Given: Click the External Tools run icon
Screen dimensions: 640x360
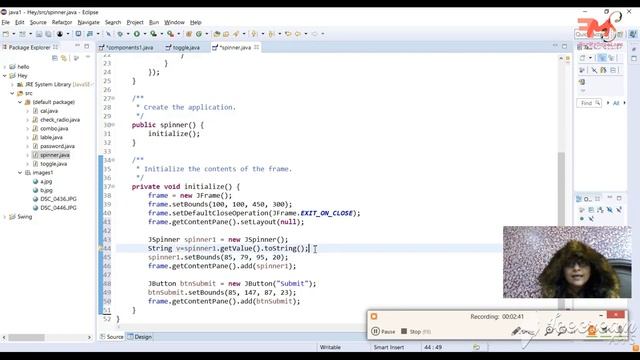Looking at the screenshot, I should pos(170,34).
